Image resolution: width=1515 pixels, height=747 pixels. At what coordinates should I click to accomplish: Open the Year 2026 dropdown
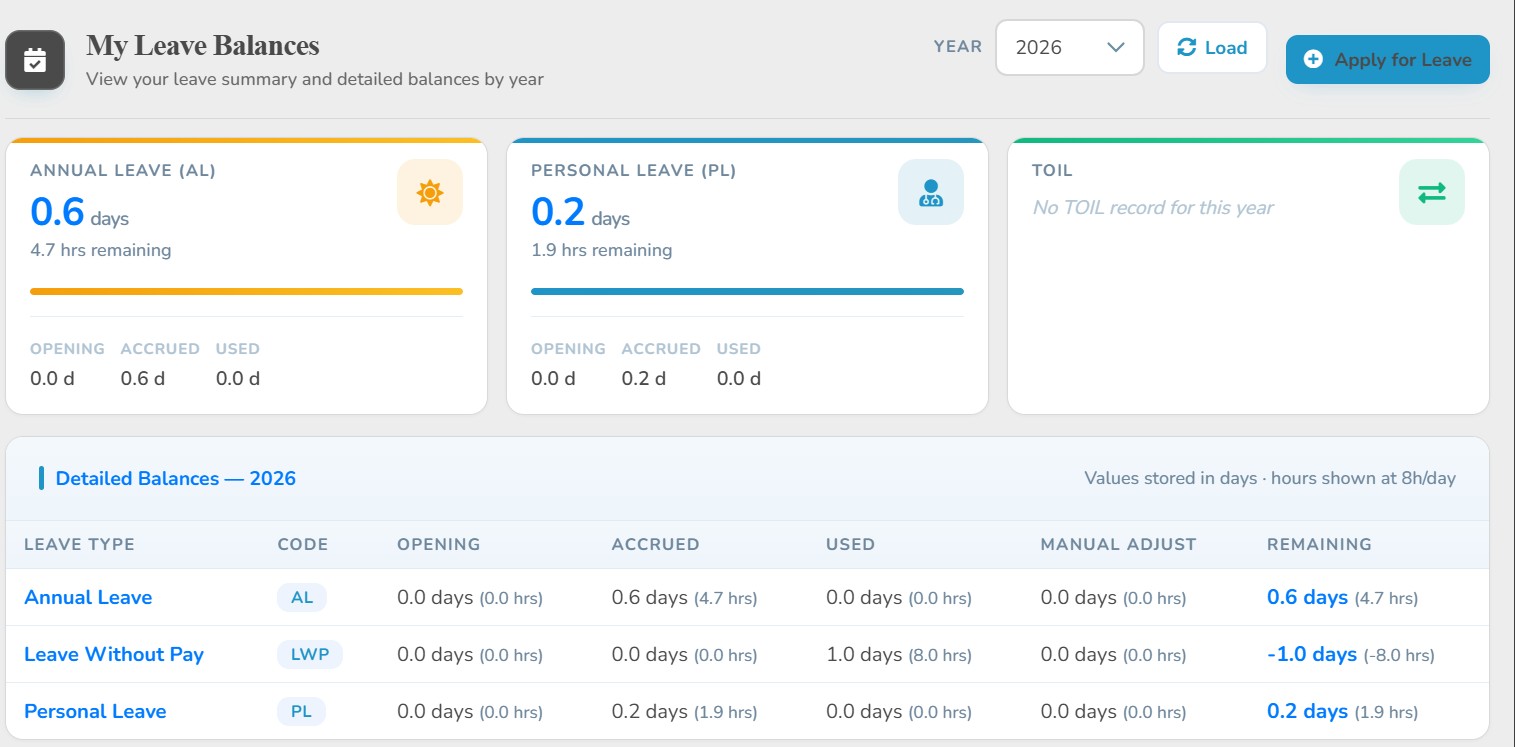coord(1070,47)
